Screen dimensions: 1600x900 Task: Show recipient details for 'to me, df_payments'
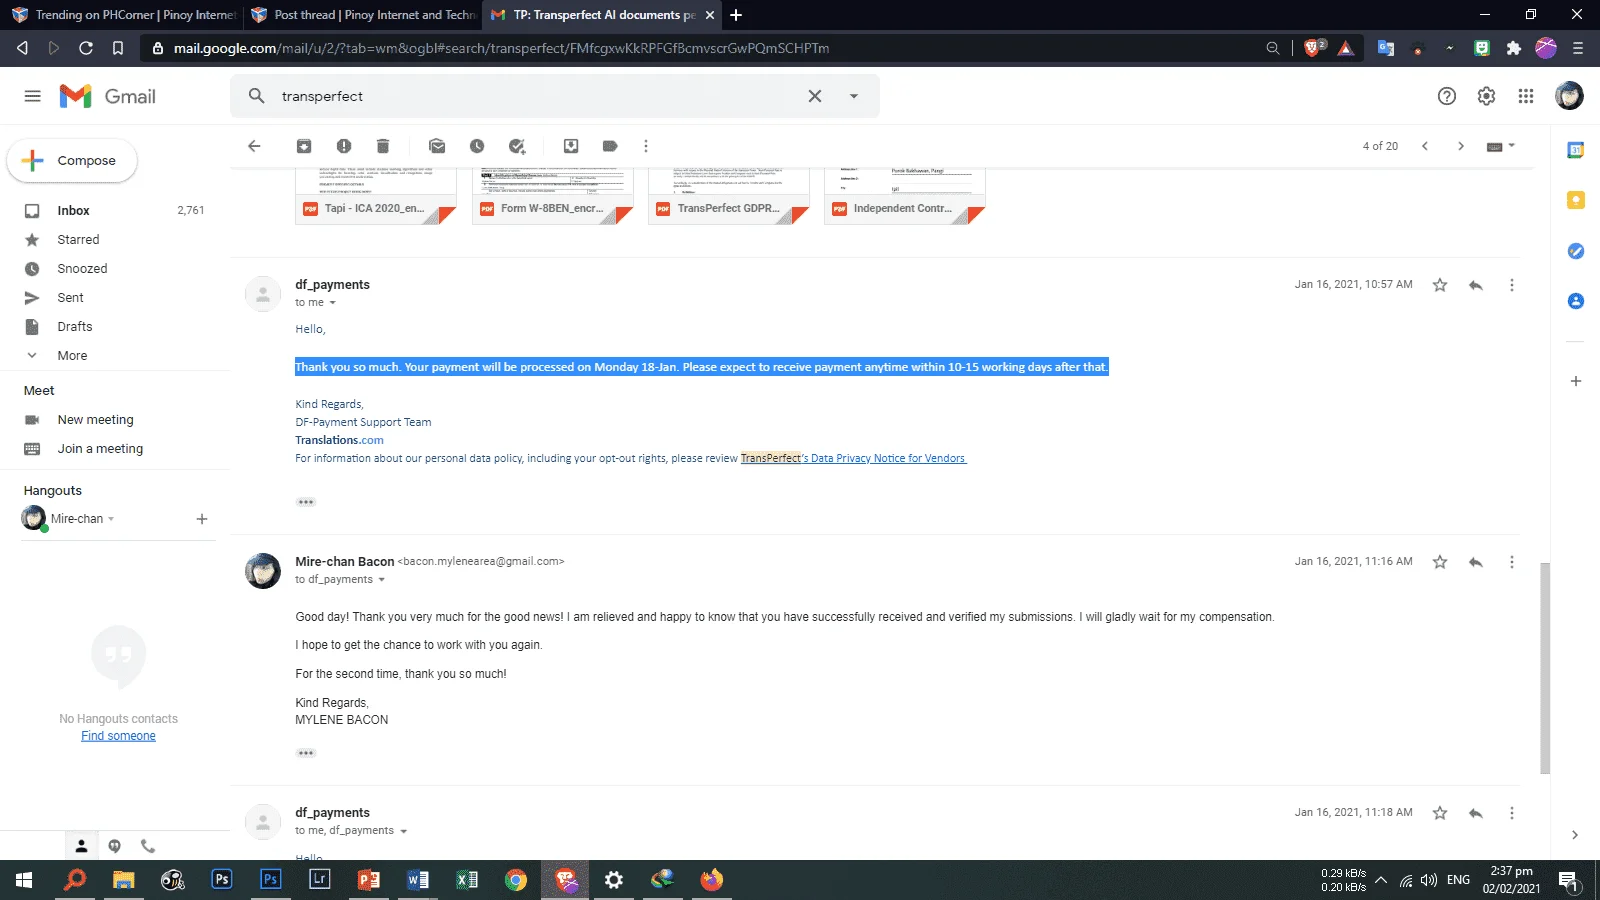[x=403, y=831]
